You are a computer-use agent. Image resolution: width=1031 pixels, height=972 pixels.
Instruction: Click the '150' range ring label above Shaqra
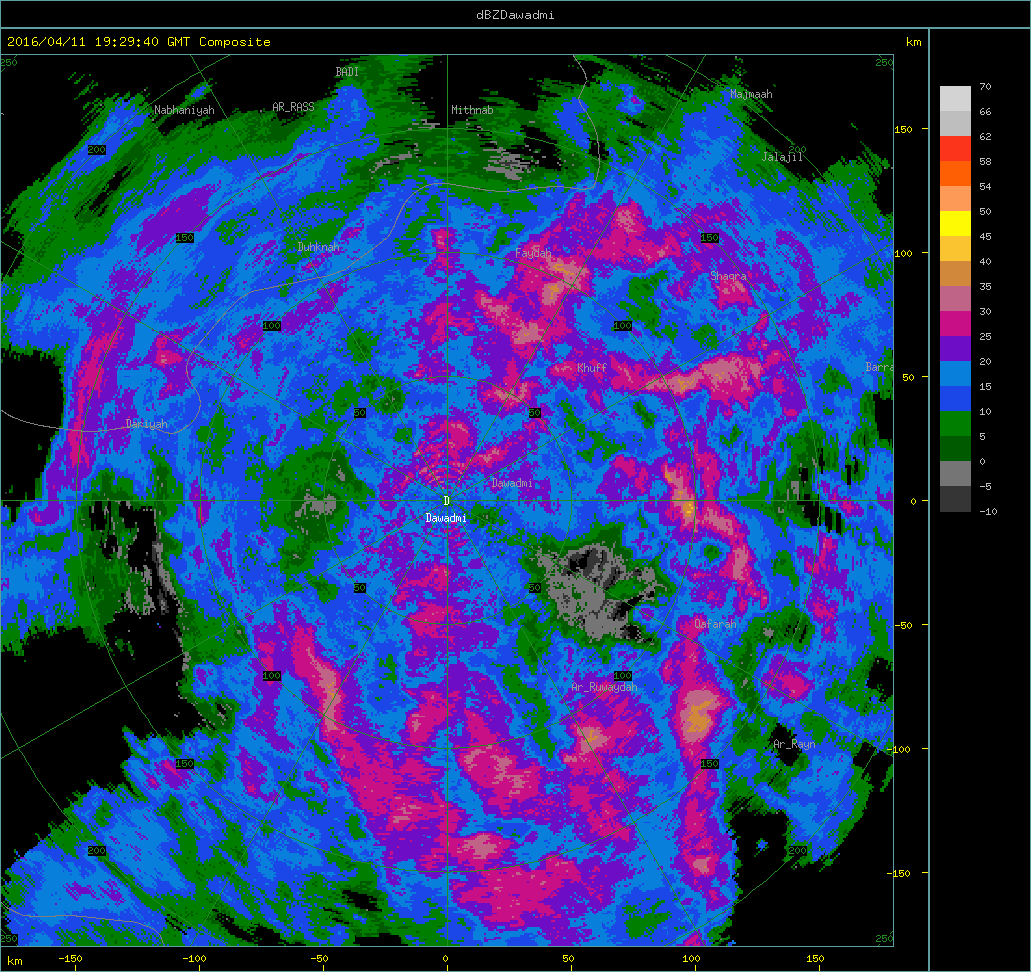(x=709, y=237)
